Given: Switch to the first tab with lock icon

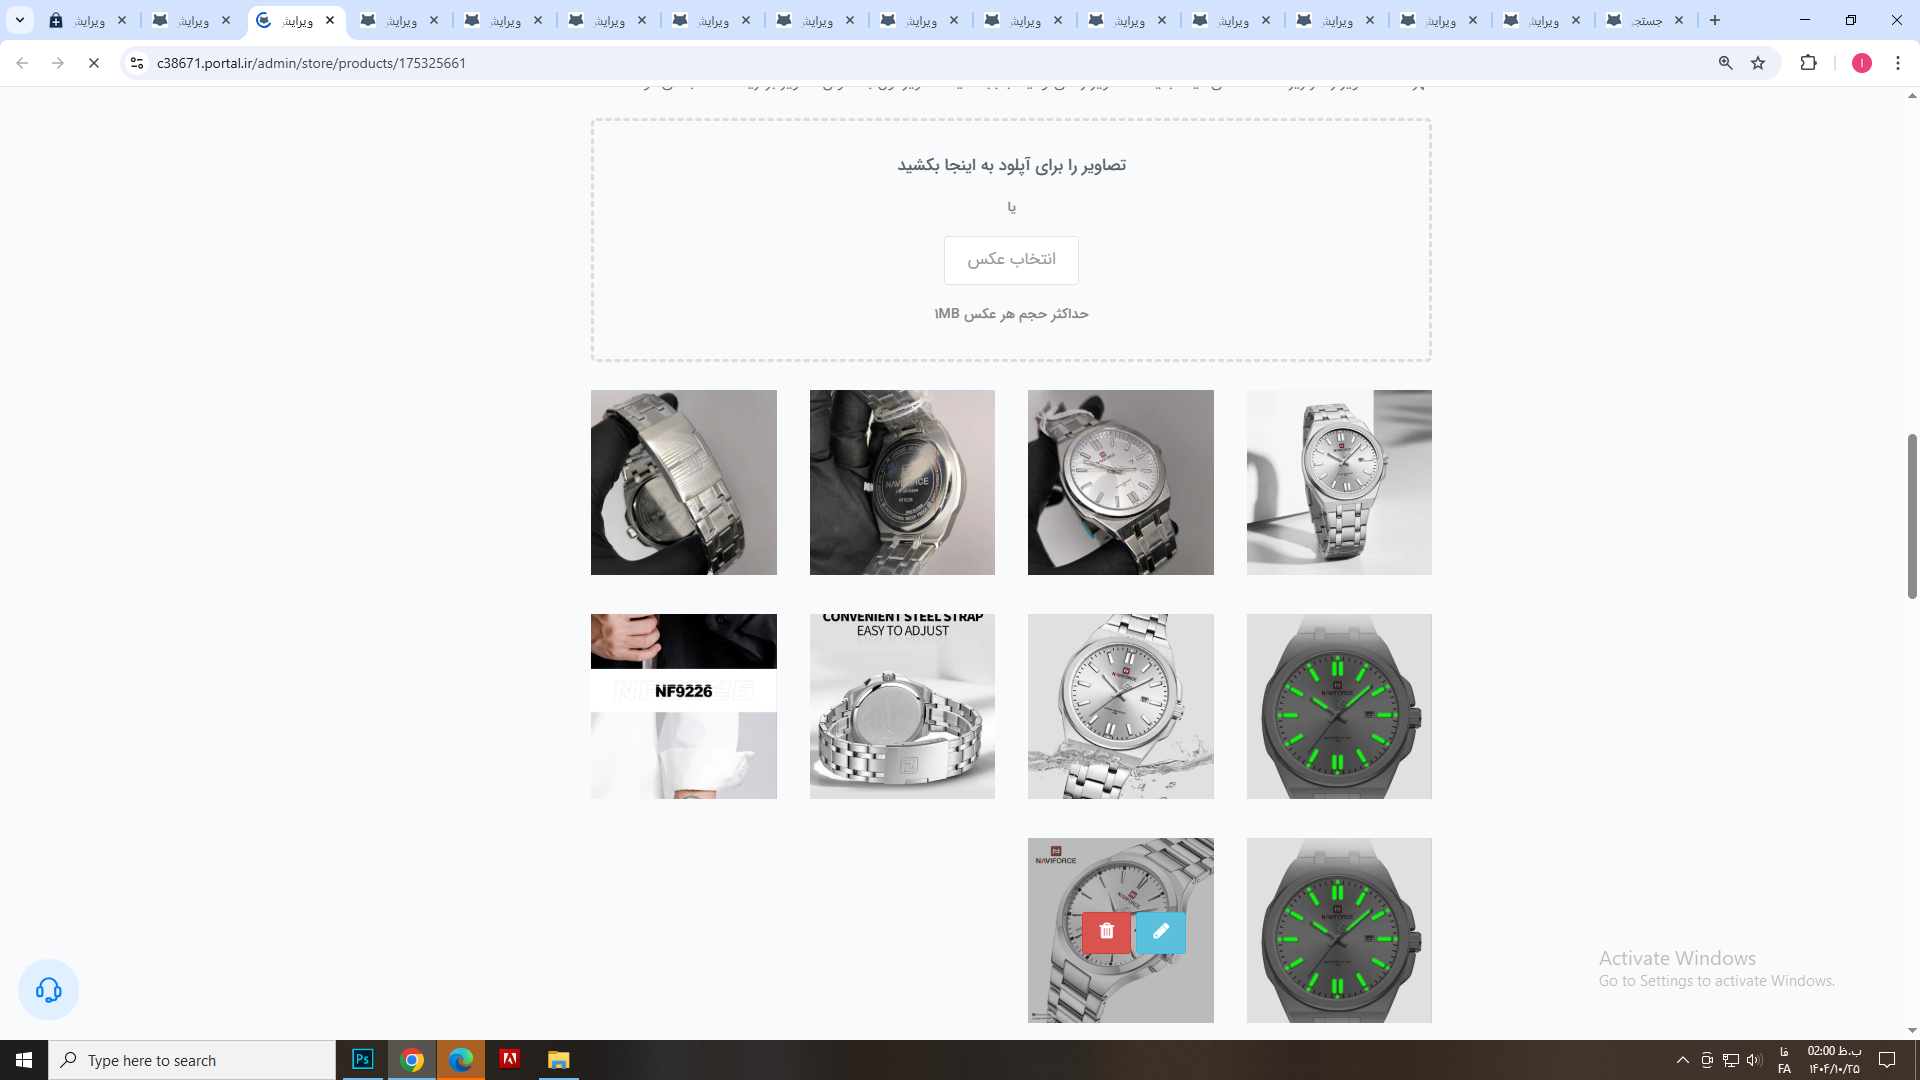Looking at the screenshot, I should (88, 20).
